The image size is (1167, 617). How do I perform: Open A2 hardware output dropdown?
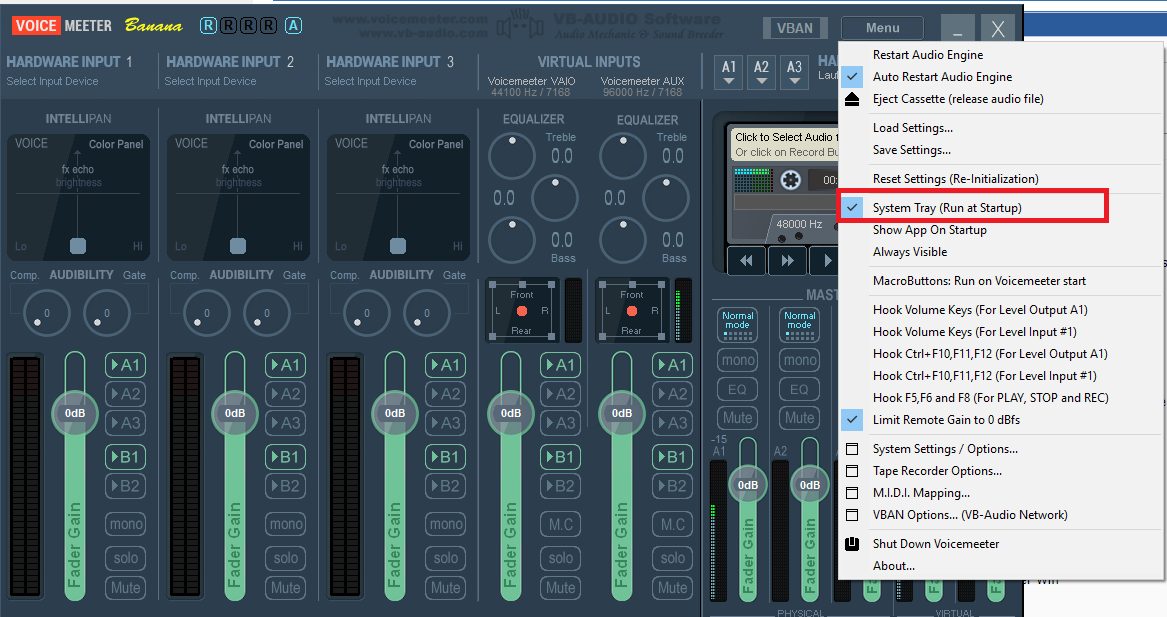[761, 72]
